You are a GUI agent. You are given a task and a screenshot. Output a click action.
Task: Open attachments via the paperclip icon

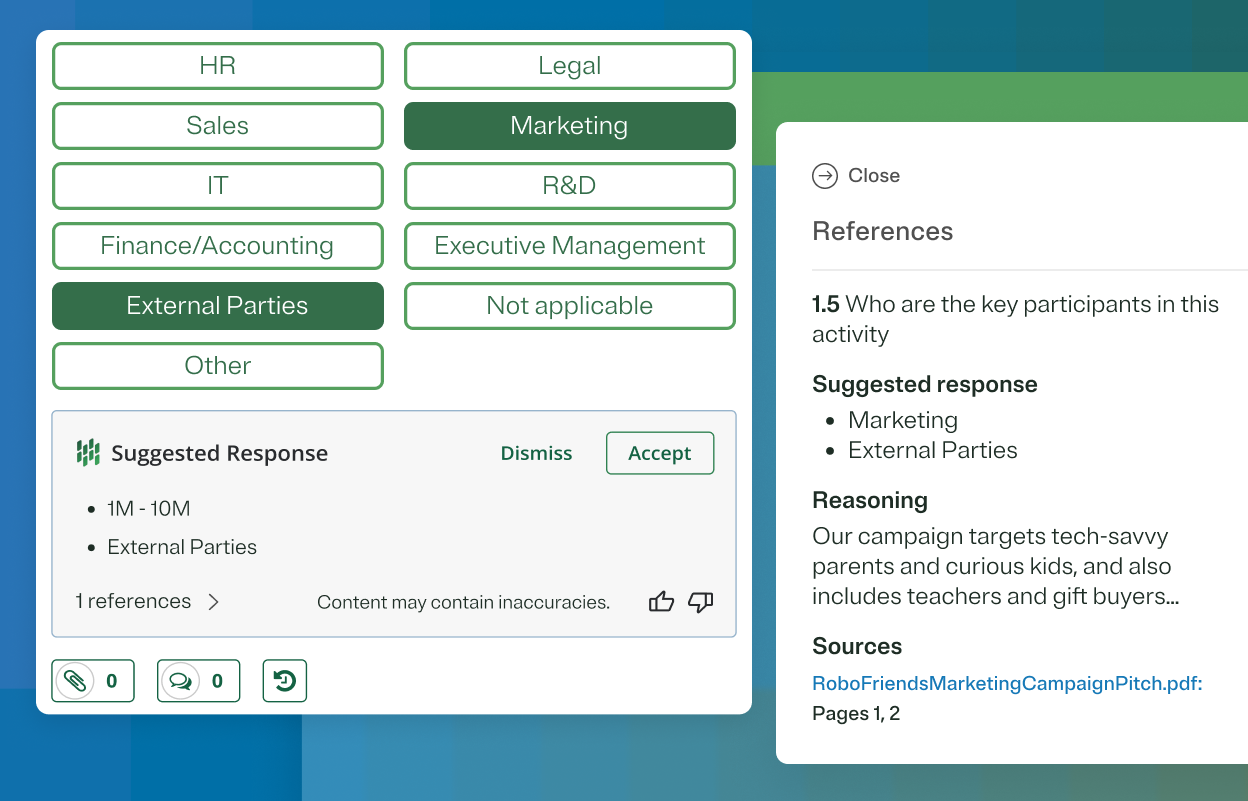coord(93,680)
